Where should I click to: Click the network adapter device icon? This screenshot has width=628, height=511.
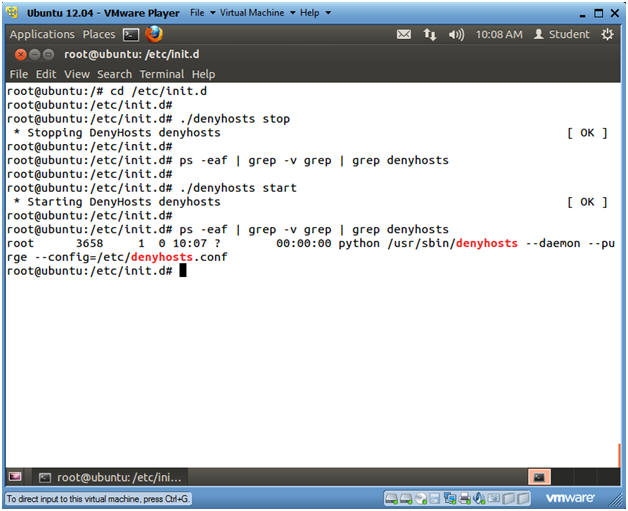(450, 499)
